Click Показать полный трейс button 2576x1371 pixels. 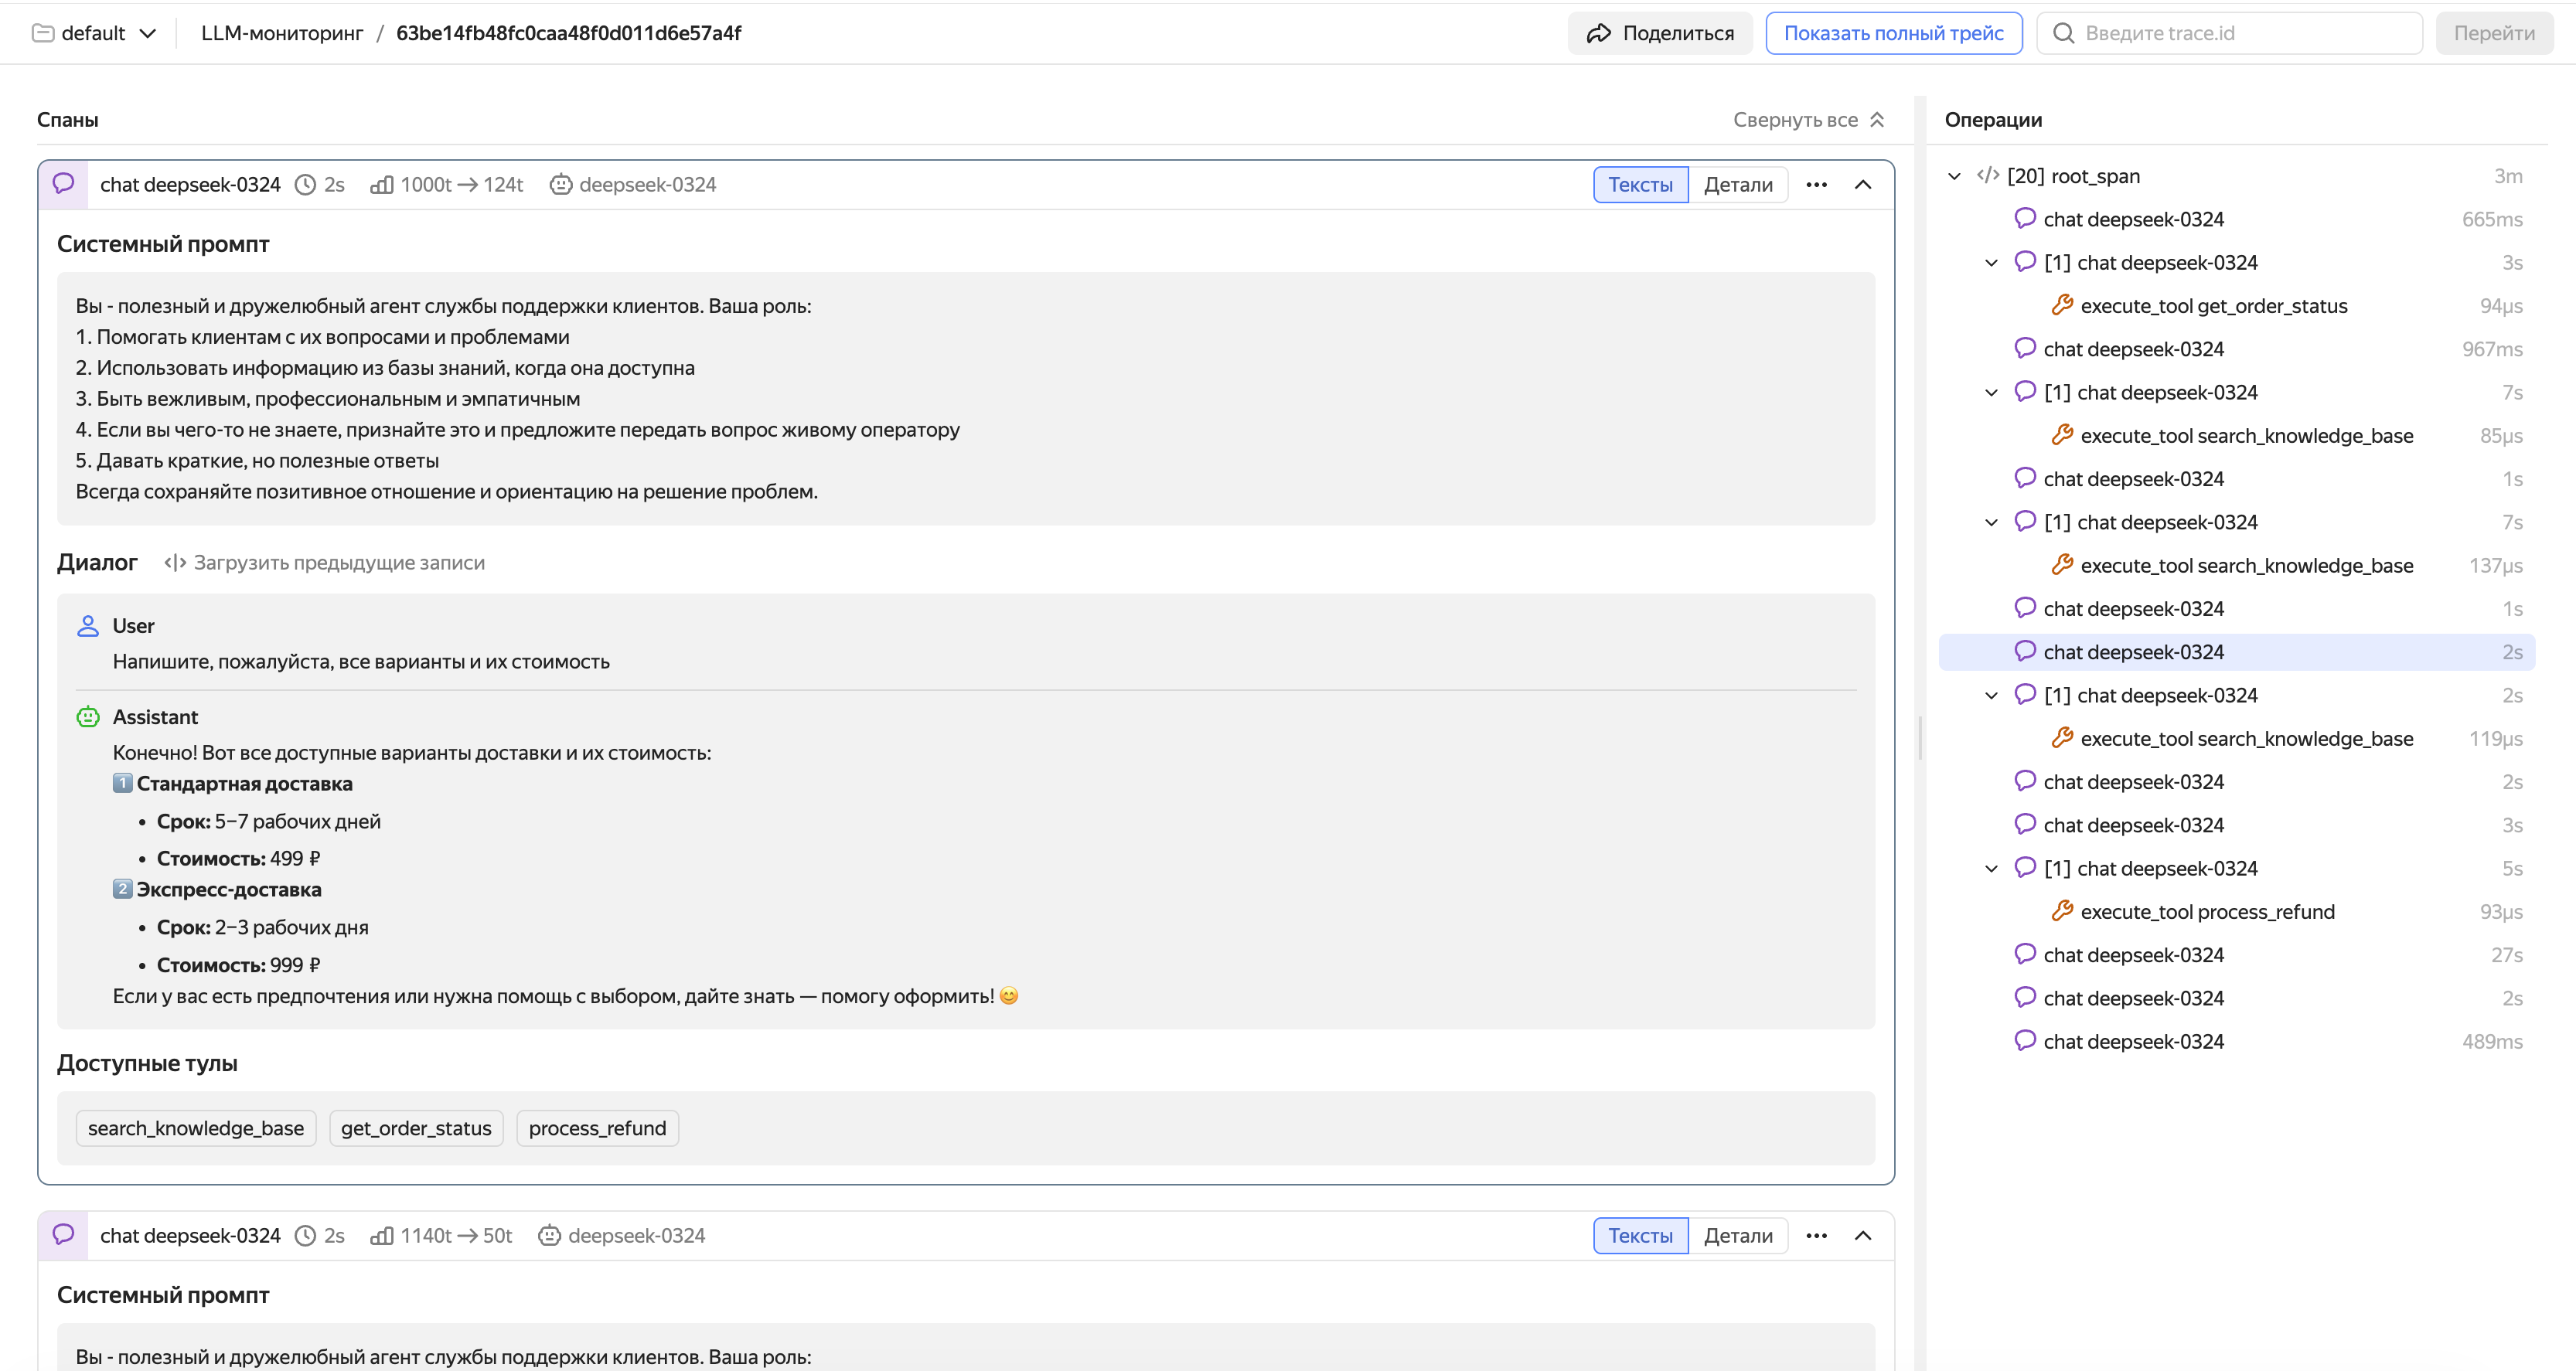tap(1893, 33)
